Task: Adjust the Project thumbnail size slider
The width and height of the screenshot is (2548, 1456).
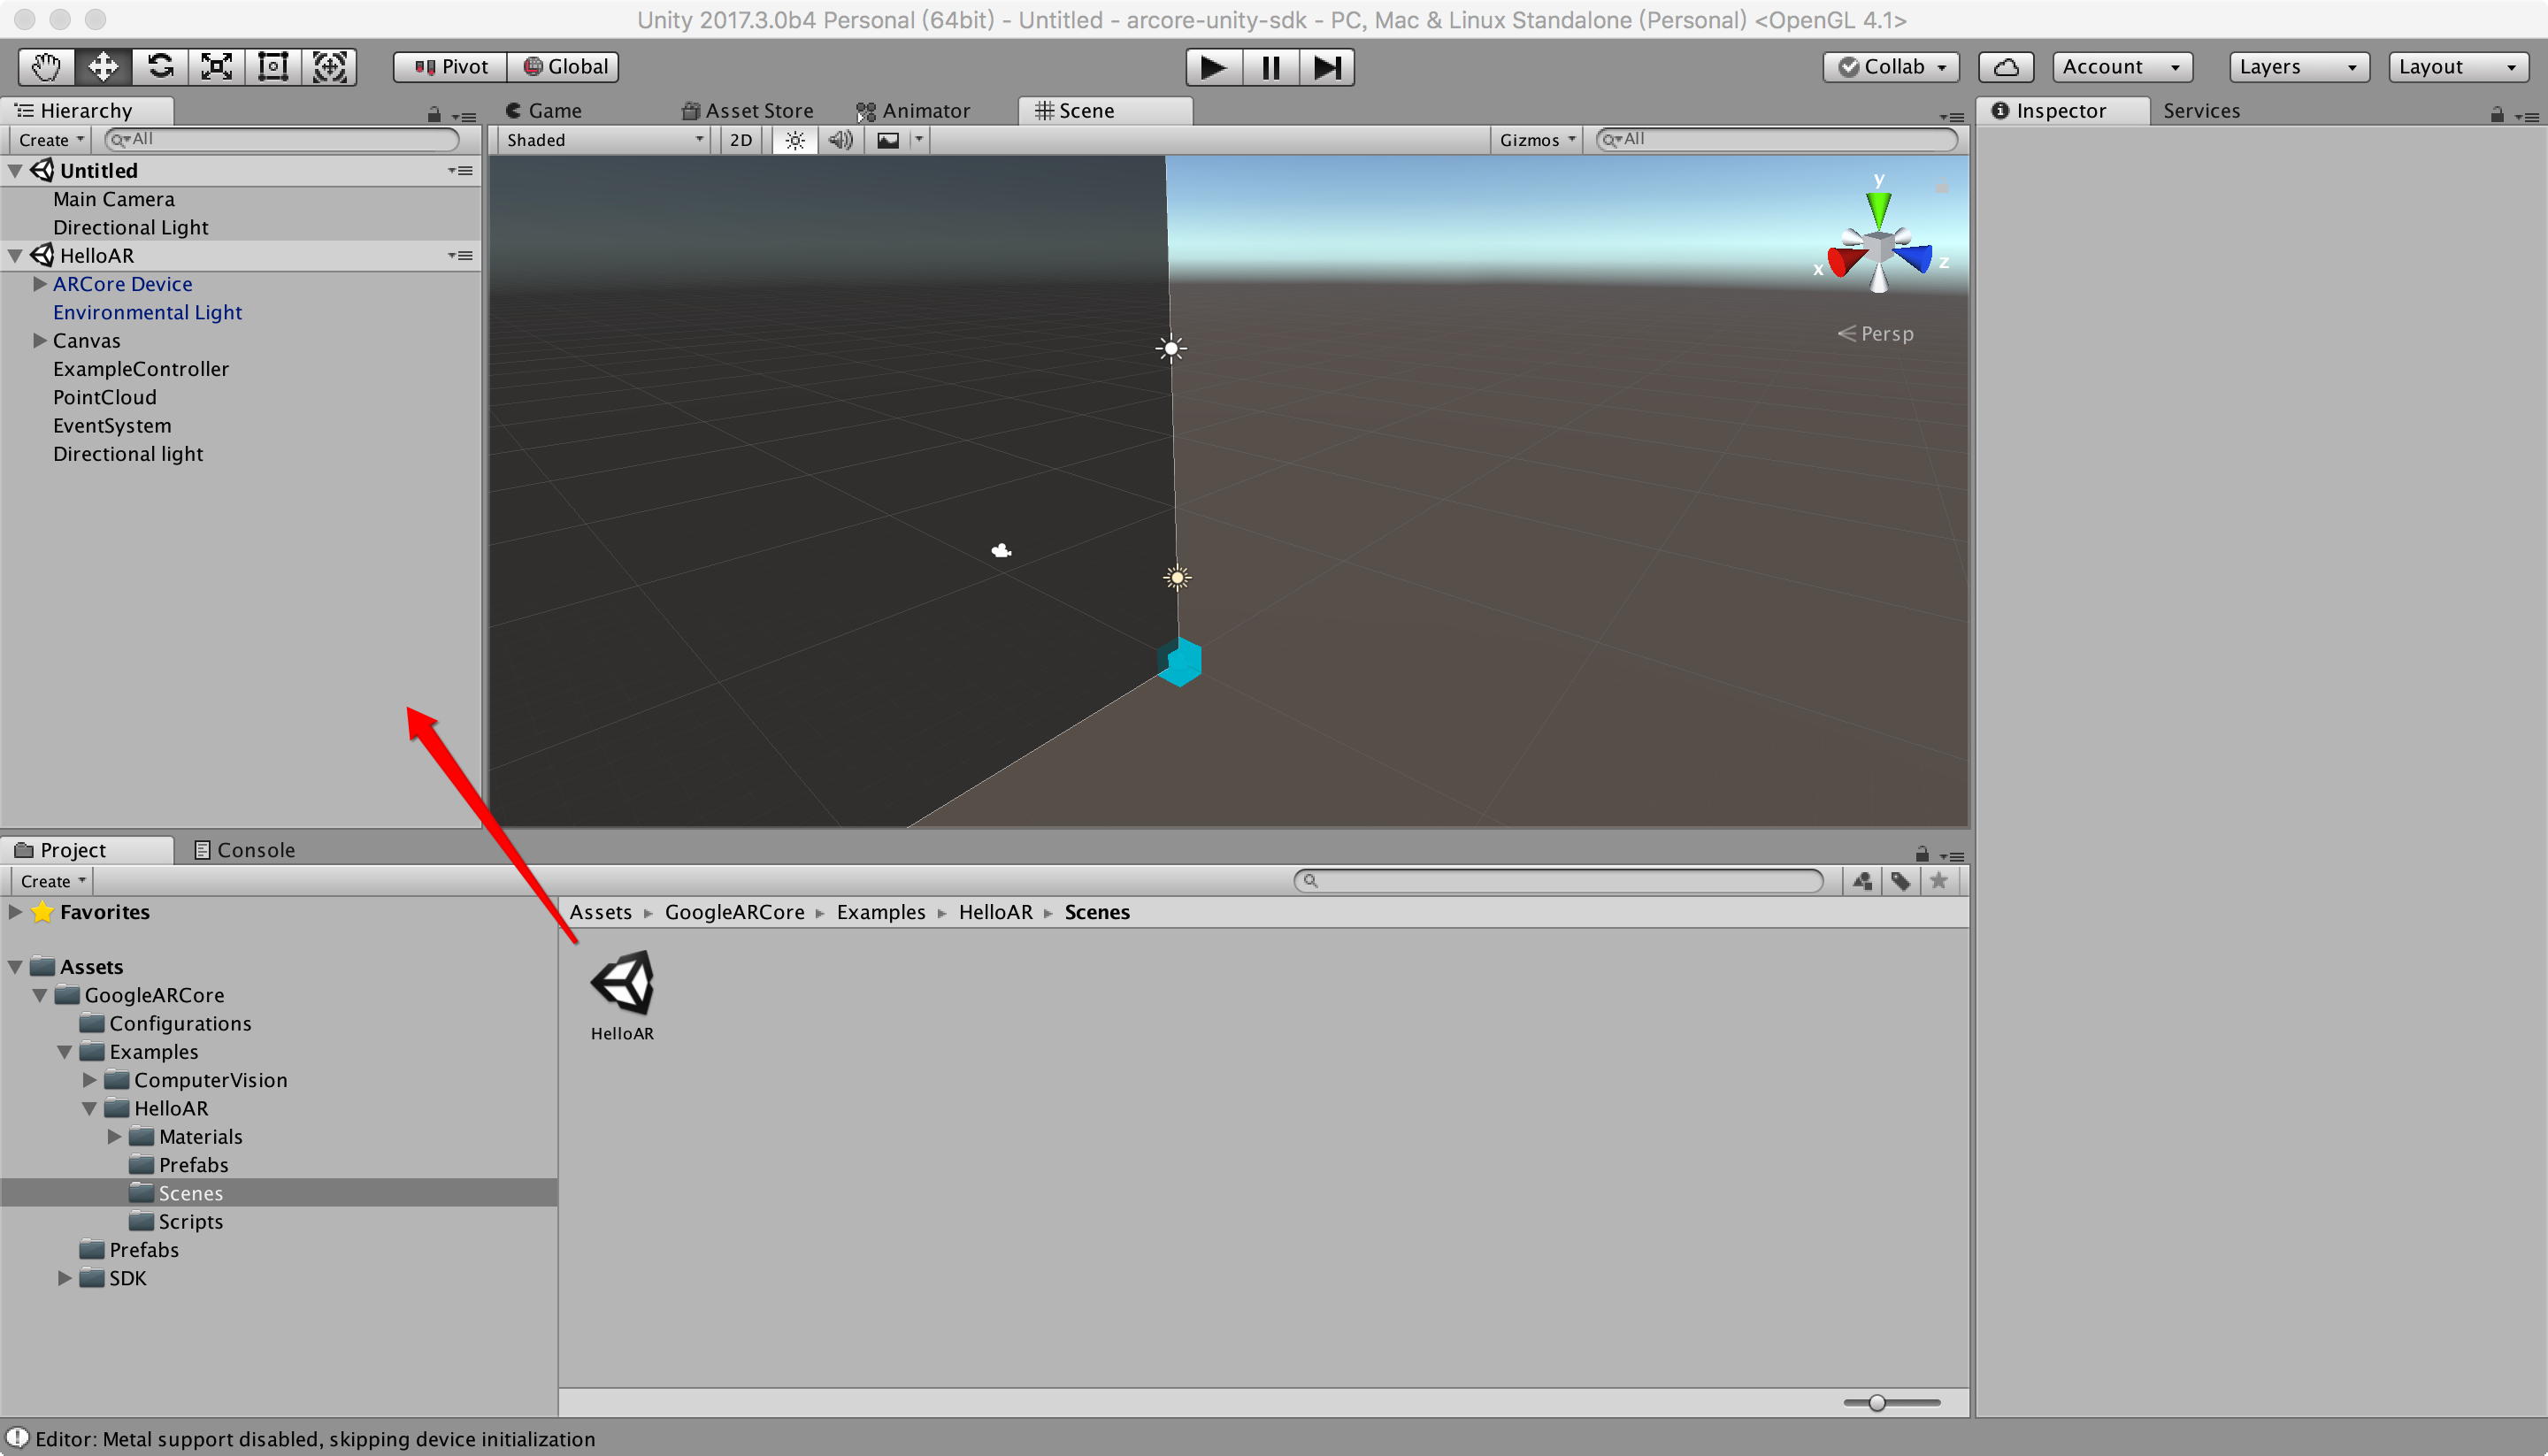Action: pyautogui.click(x=1880, y=1402)
